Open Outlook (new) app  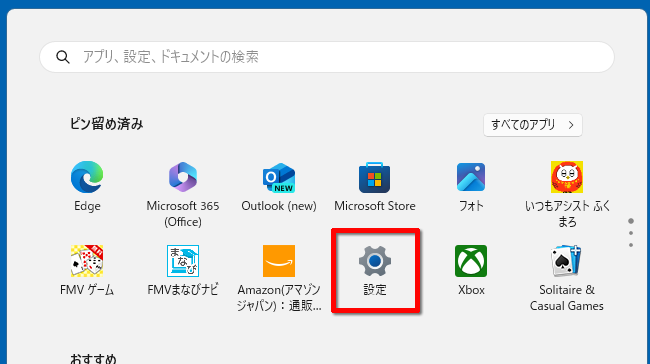[279, 187]
